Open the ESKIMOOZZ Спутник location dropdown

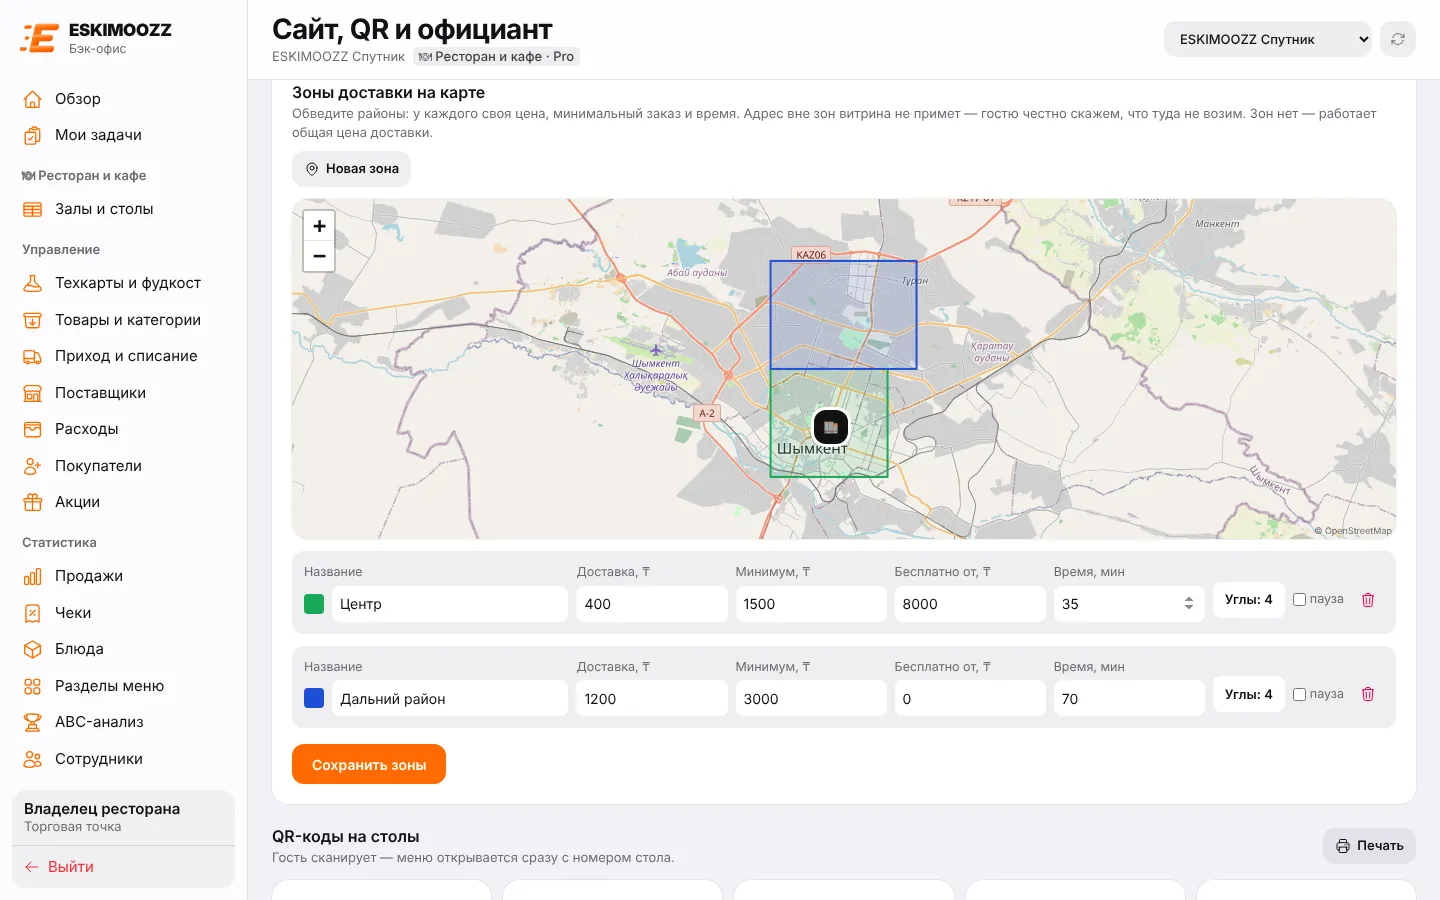[1268, 39]
